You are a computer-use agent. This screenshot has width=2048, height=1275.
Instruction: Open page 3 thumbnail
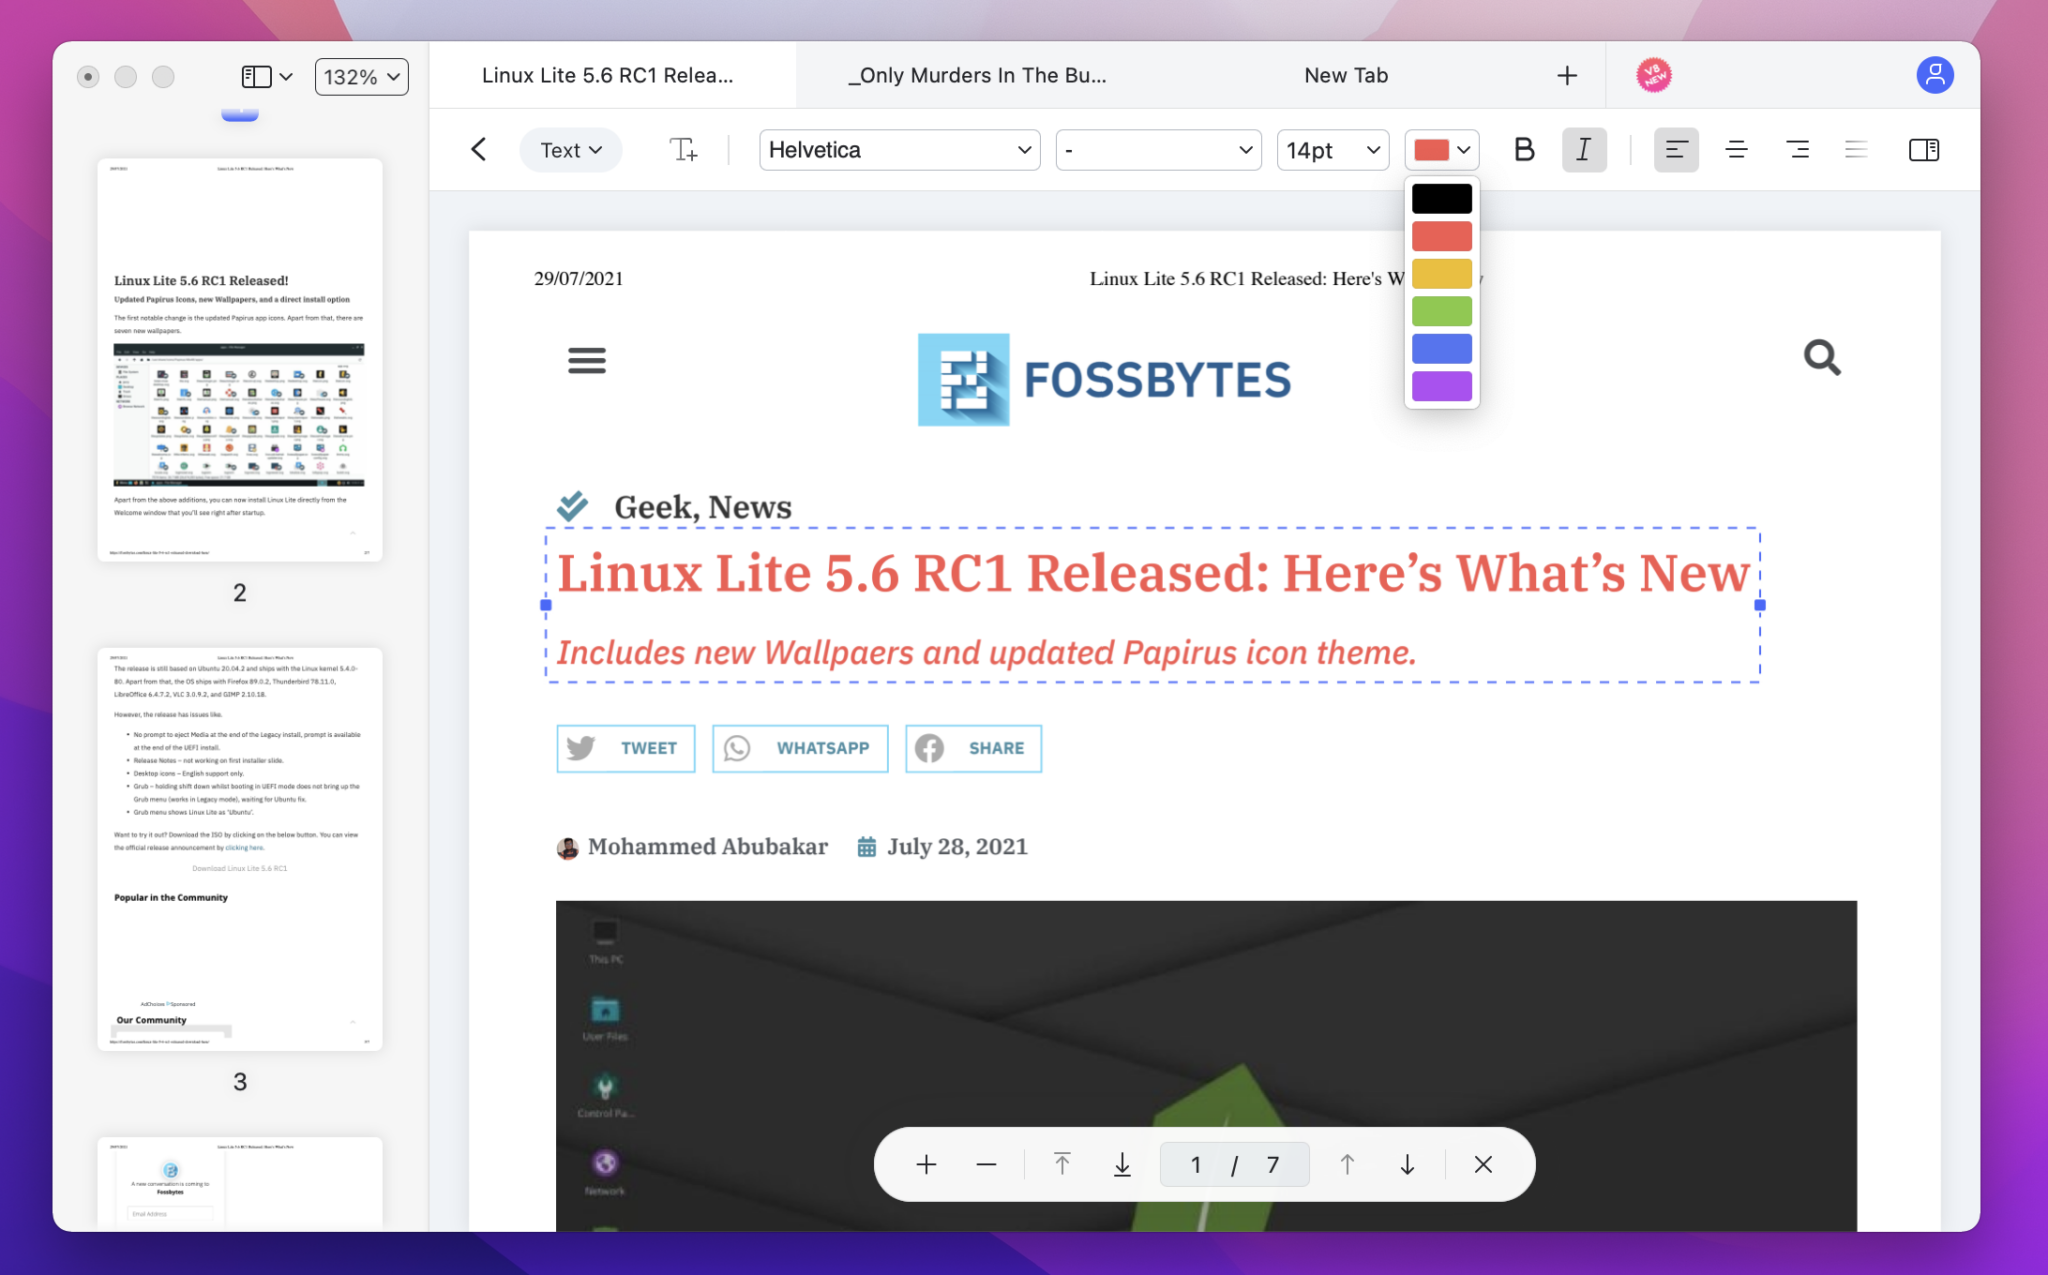tap(240, 849)
